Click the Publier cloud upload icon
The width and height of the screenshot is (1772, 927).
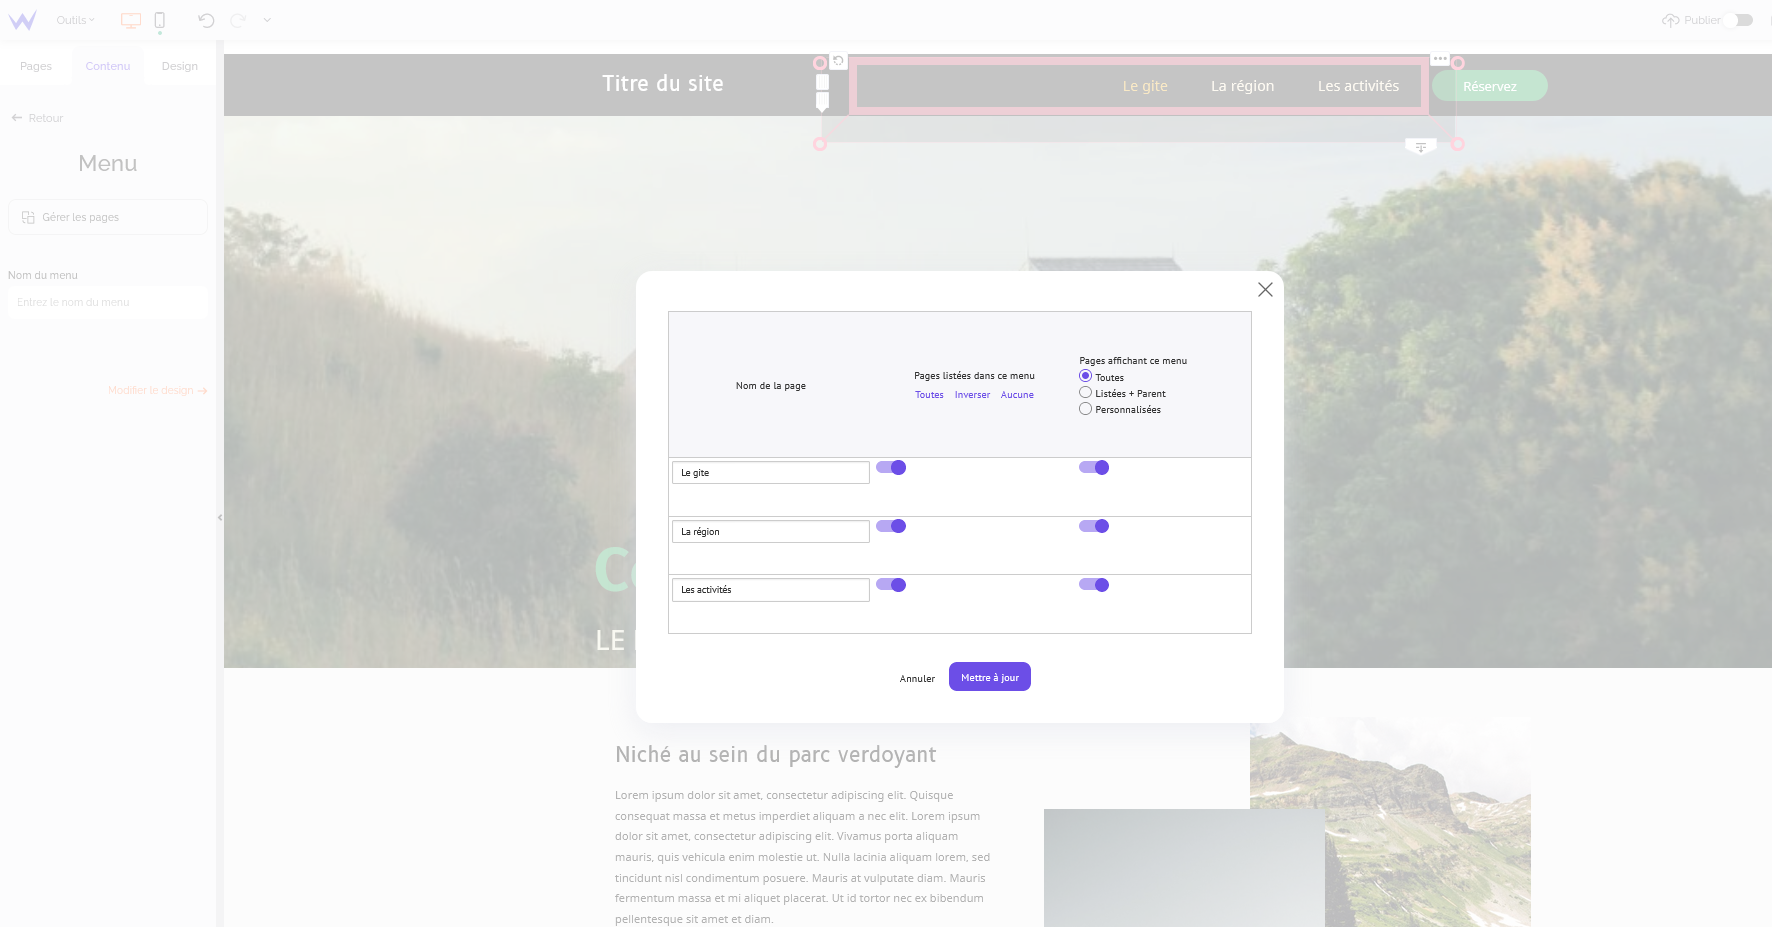[x=1670, y=20]
